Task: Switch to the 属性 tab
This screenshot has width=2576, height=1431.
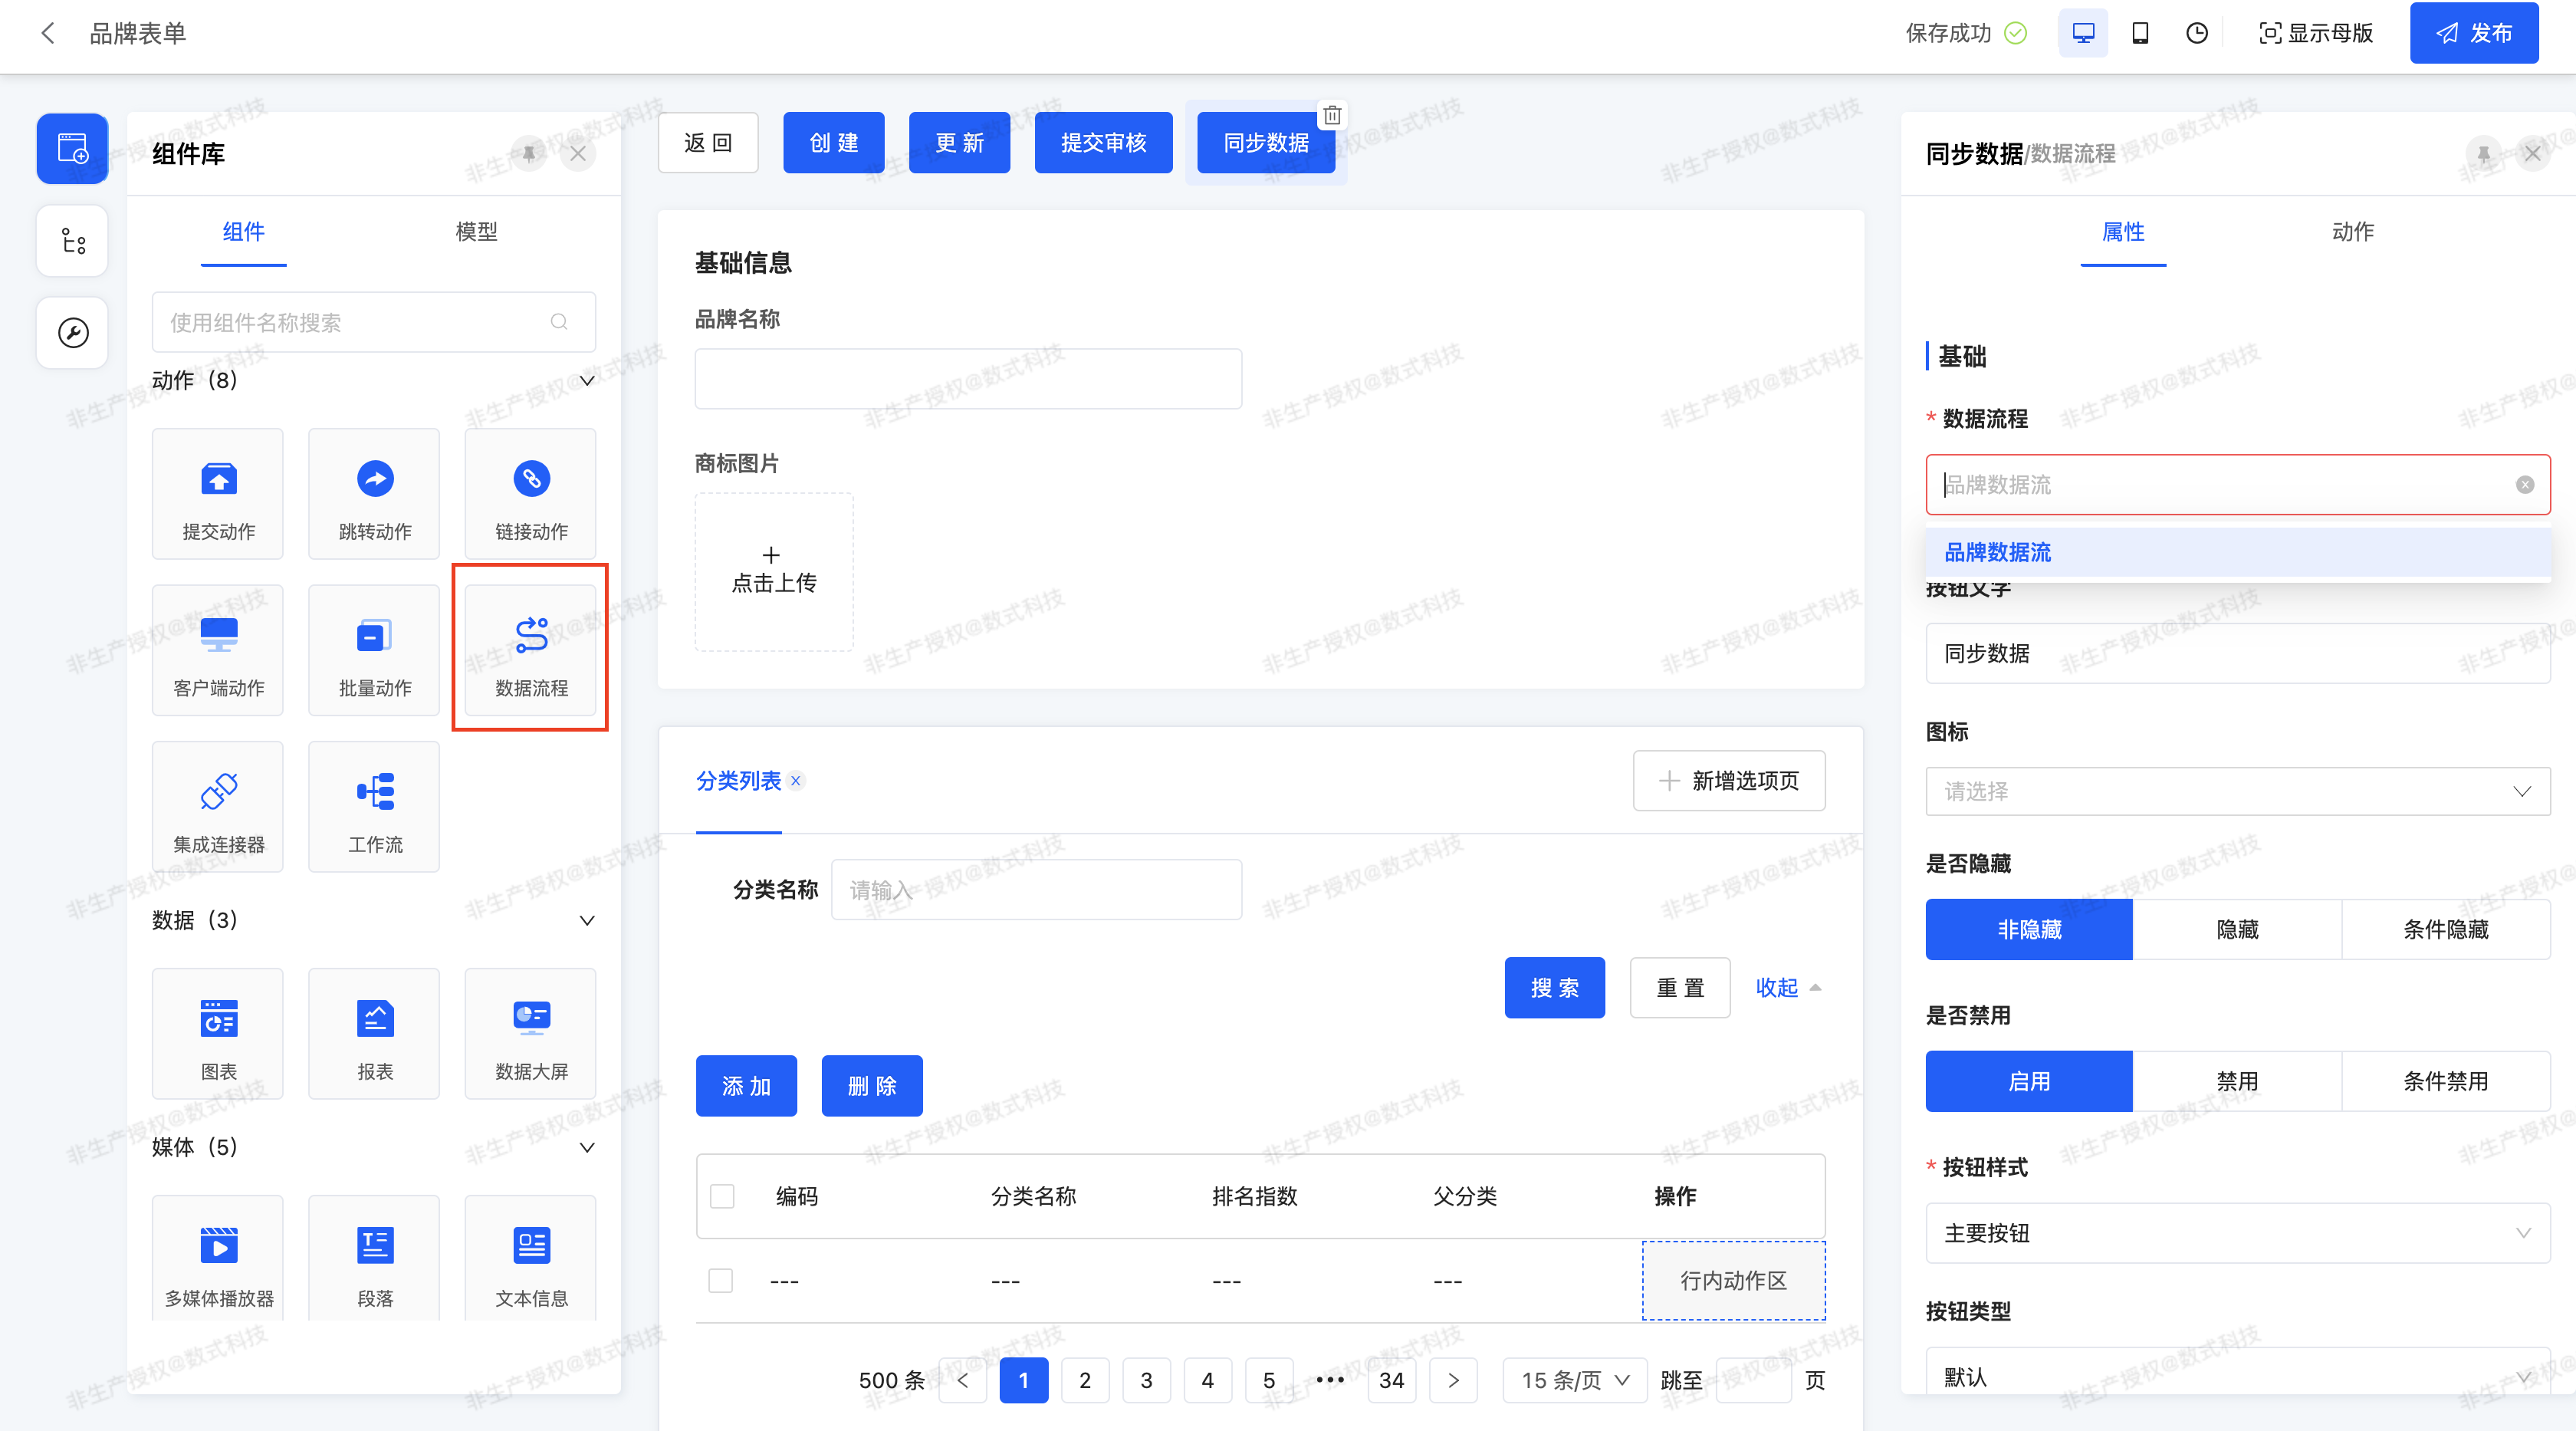Action: pyautogui.click(x=2123, y=232)
